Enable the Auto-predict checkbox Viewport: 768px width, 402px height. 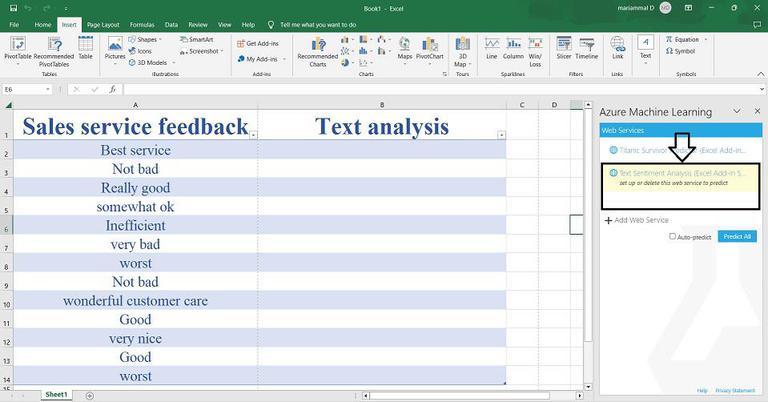coord(672,236)
